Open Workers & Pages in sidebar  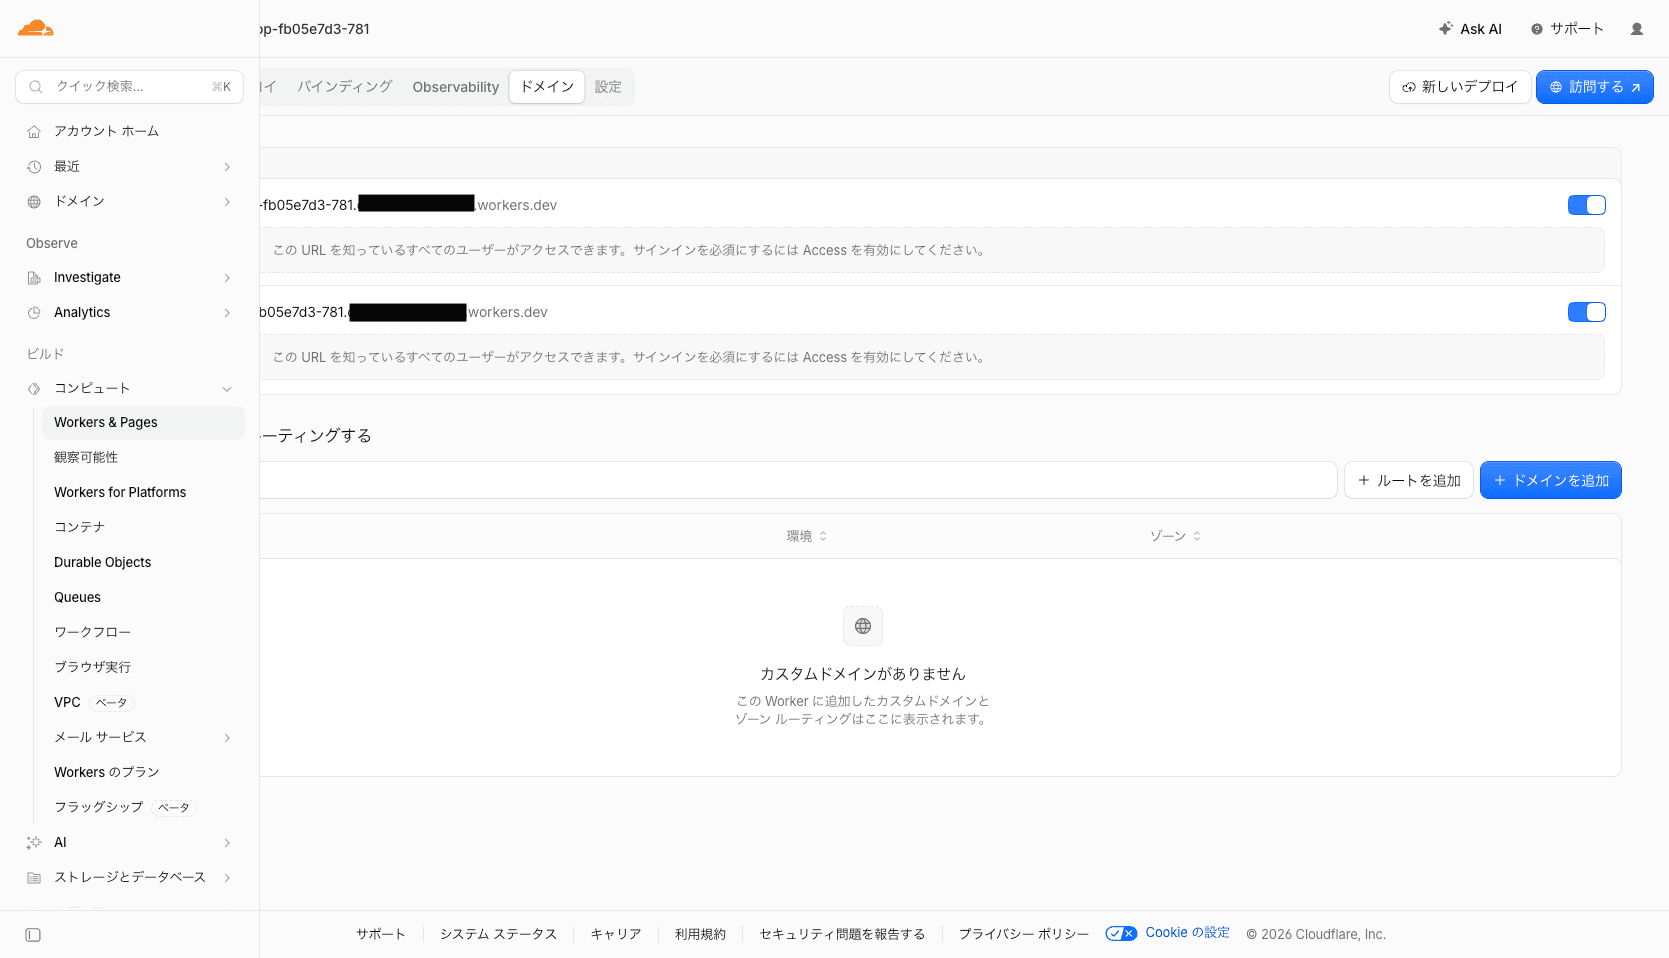tap(143, 422)
